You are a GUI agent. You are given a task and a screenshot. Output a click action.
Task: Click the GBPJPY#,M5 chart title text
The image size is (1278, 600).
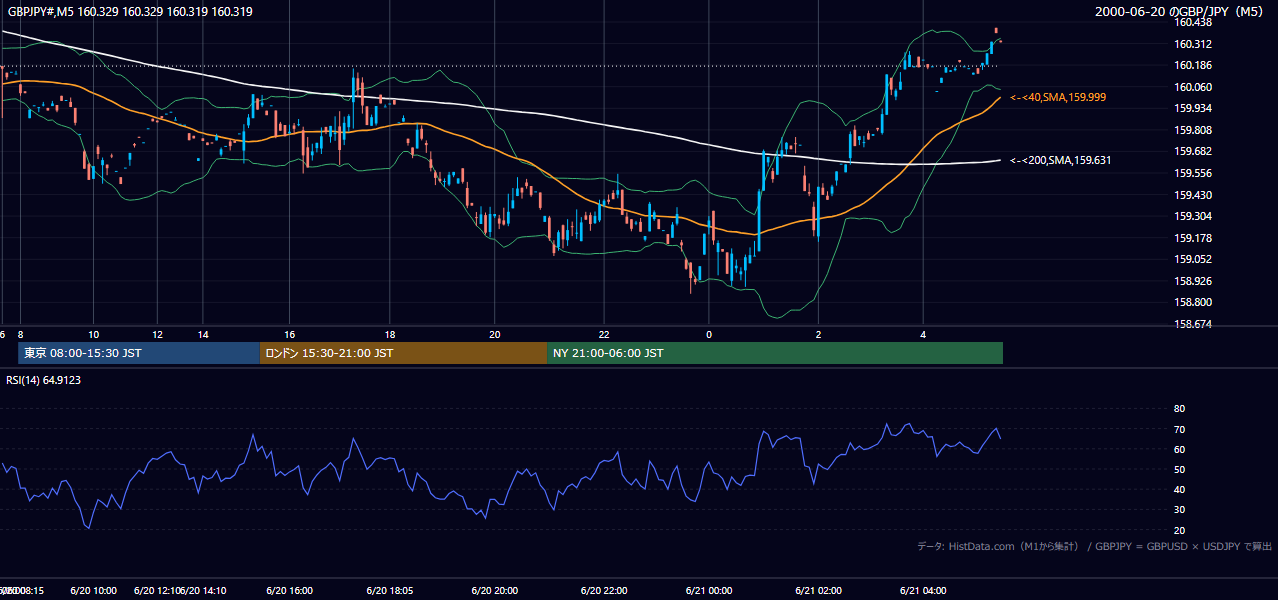130,12
